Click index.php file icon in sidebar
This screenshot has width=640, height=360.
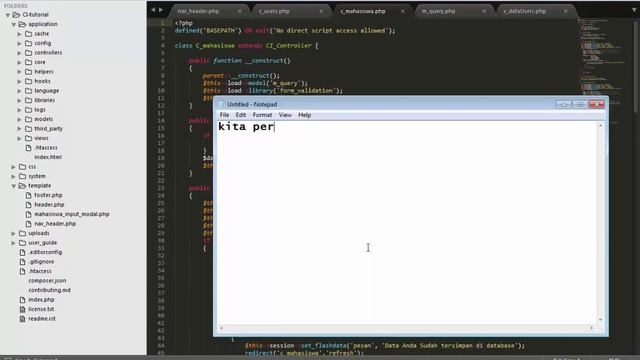coord(22,300)
